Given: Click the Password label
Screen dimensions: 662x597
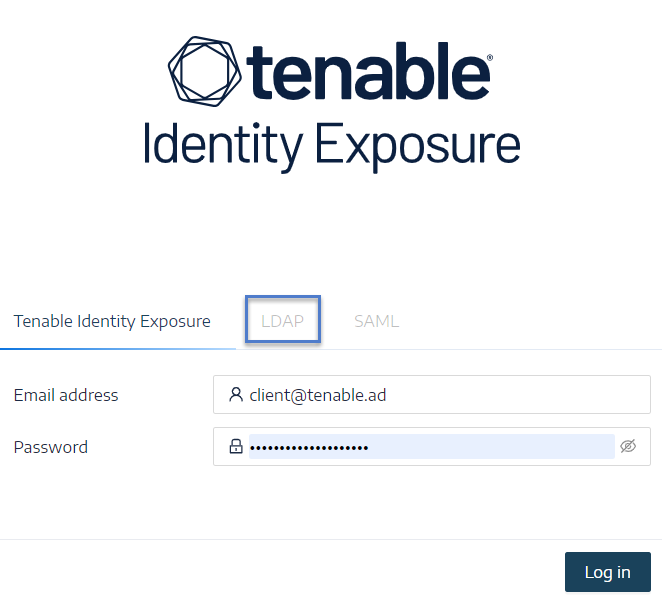Looking at the screenshot, I should 51,447.
